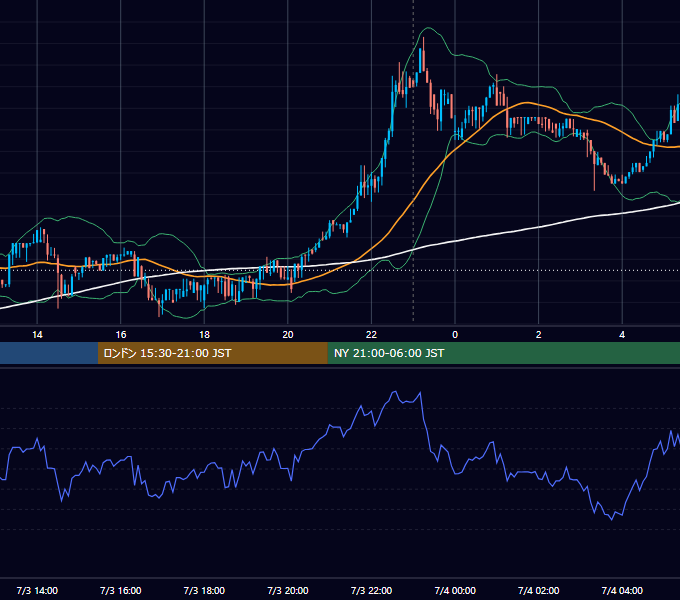Click the 7/4 04:00 time label
Image resolution: width=680 pixels, height=600 pixels.
pyautogui.click(x=622, y=590)
